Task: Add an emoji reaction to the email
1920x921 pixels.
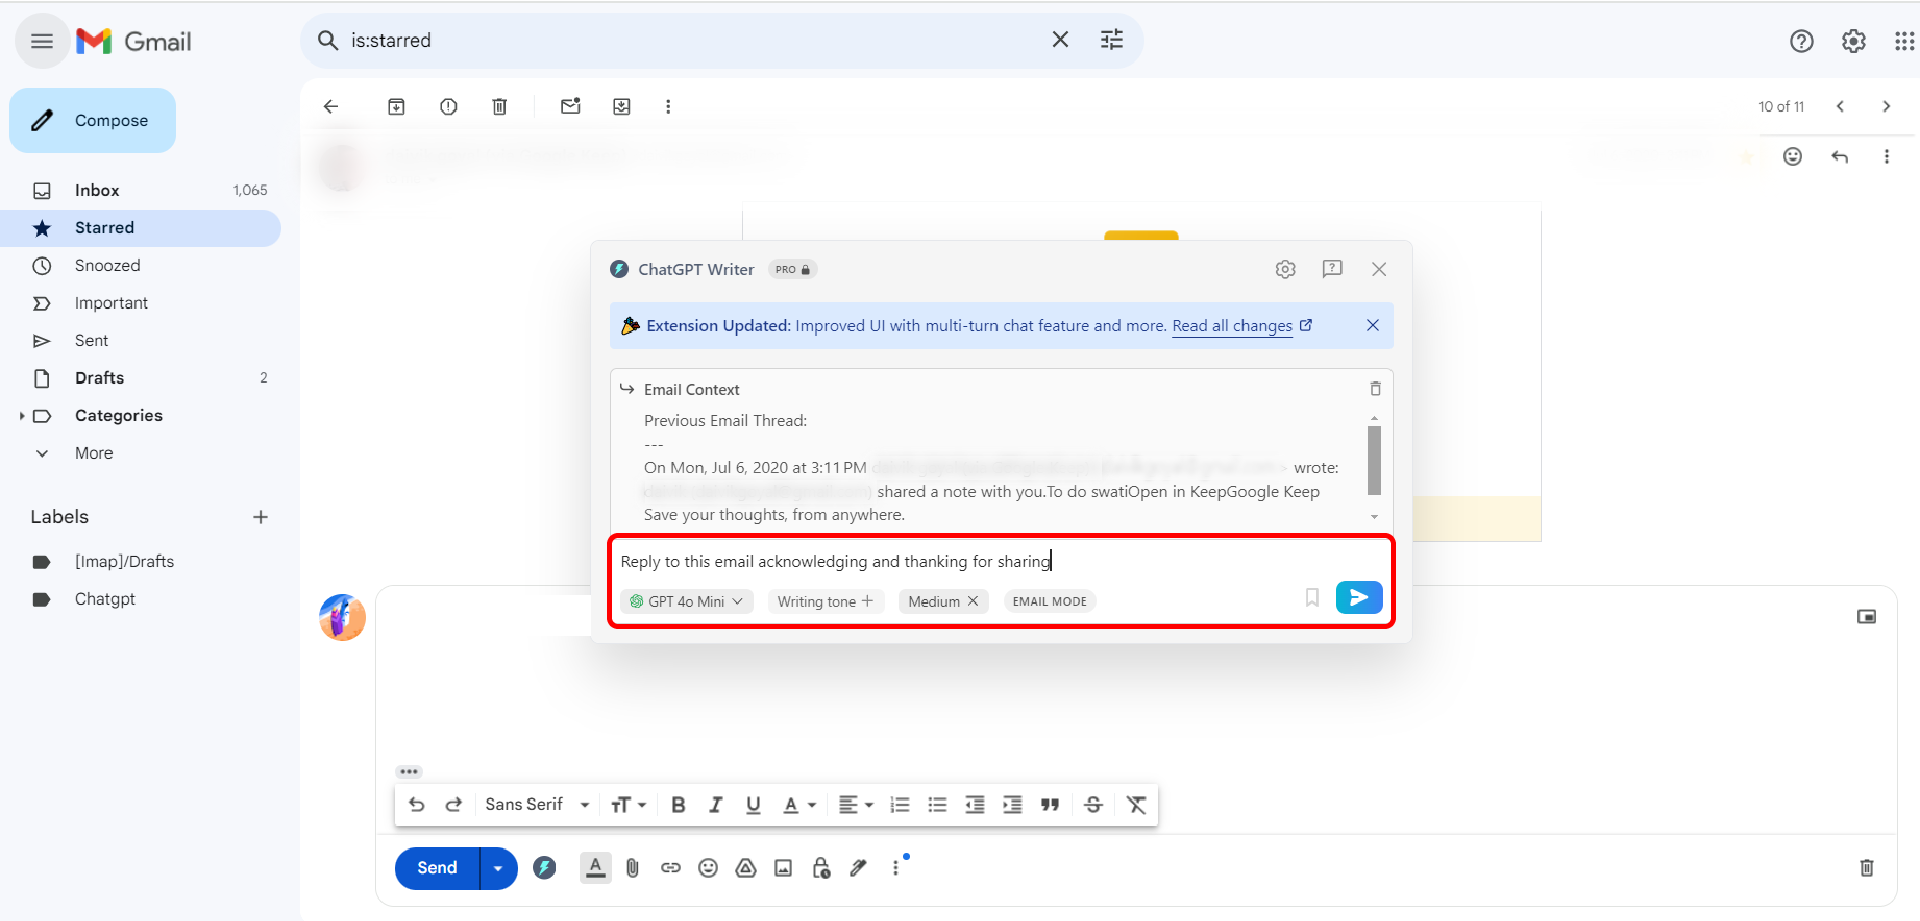Action: click(x=1792, y=156)
